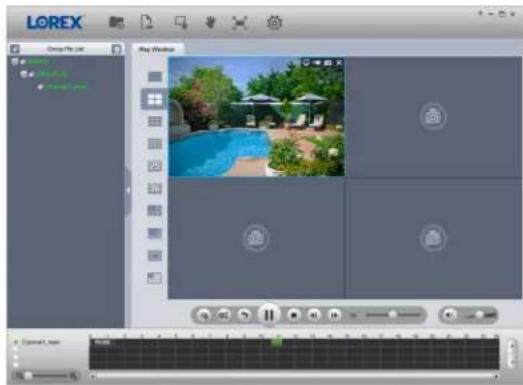Select the 36-view layout icon
This screenshot has height=385, width=523.
(x=154, y=188)
